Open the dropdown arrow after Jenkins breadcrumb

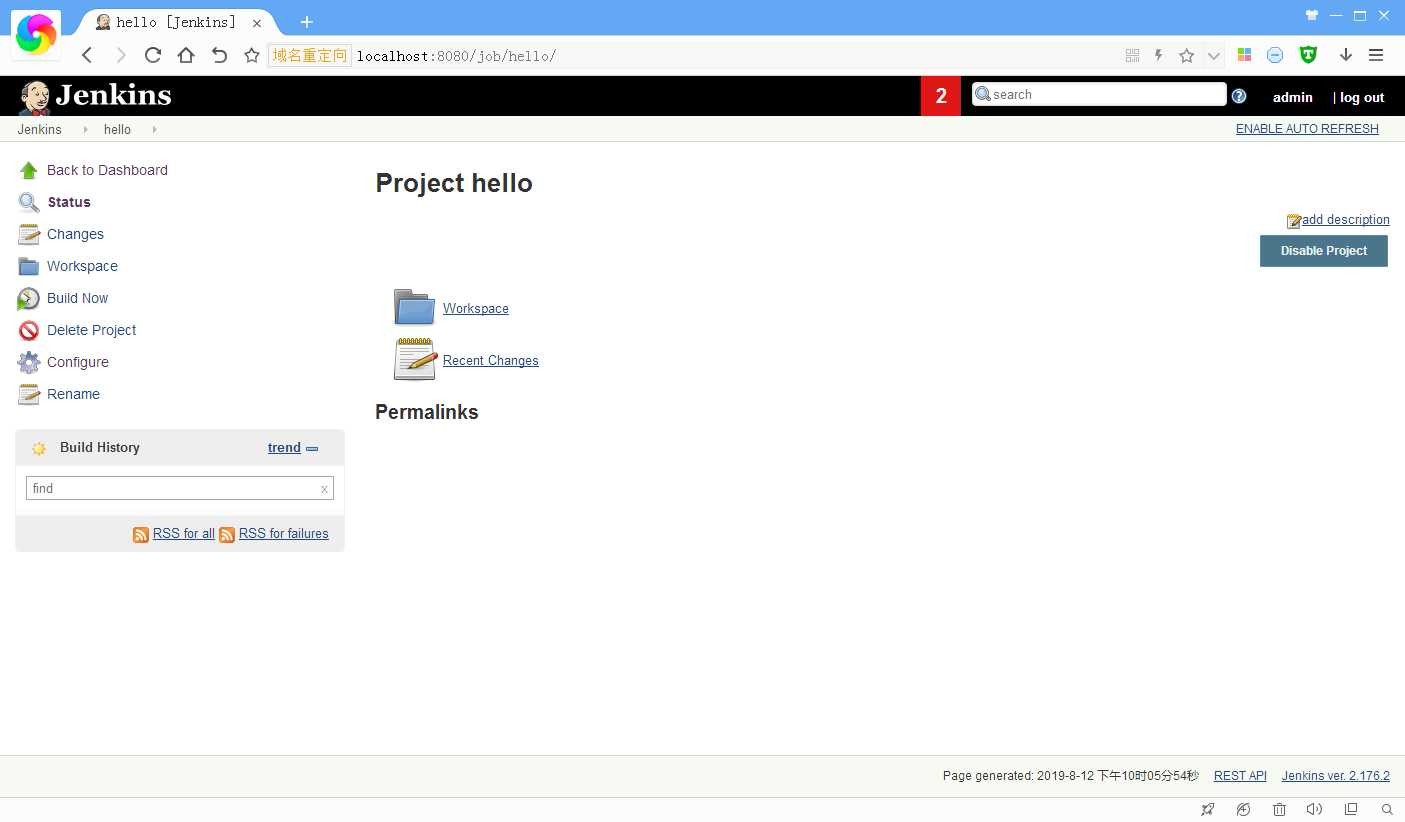coord(85,130)
